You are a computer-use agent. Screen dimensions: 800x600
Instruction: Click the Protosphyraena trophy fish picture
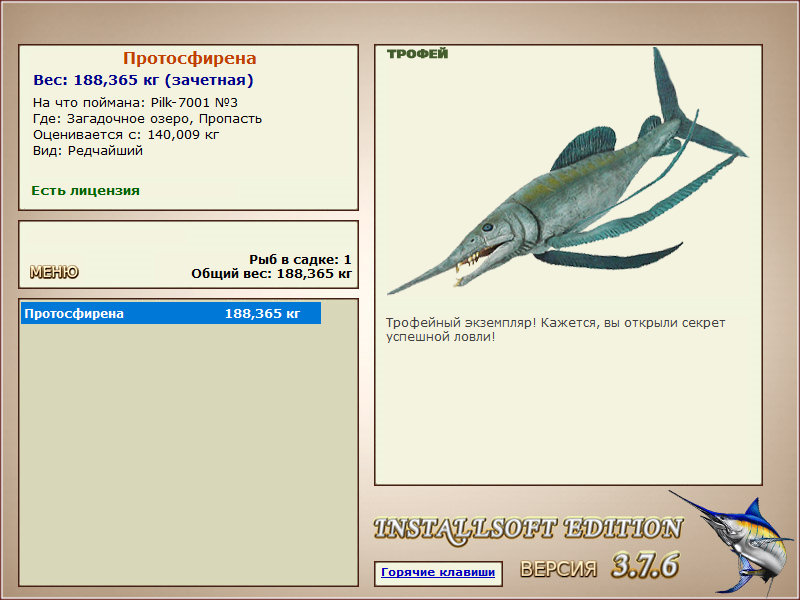tap(567, 172)
